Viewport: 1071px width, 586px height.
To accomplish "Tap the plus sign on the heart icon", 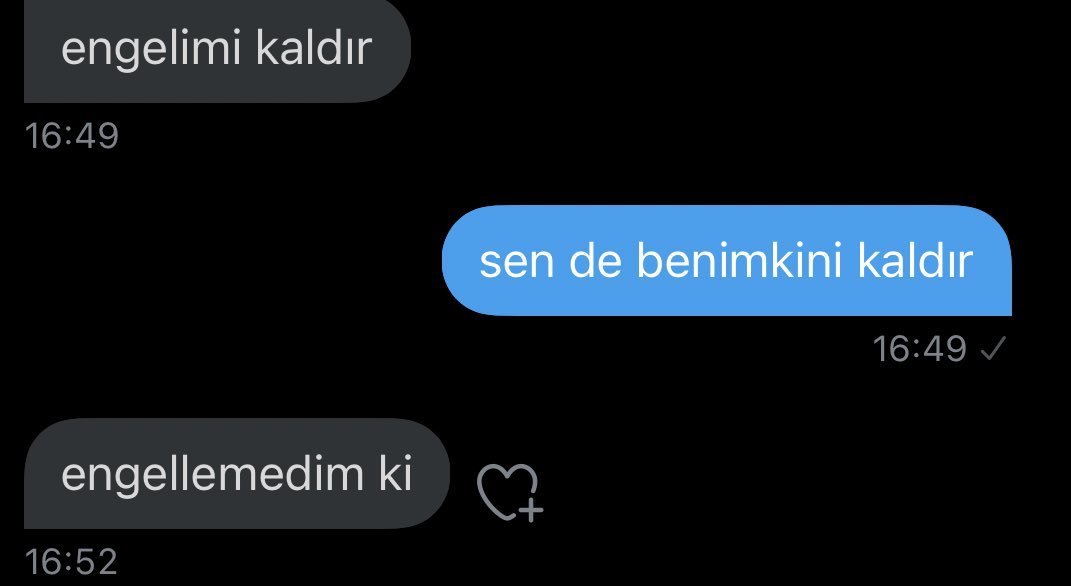I will pyautogui.click(x=532, y=510).
